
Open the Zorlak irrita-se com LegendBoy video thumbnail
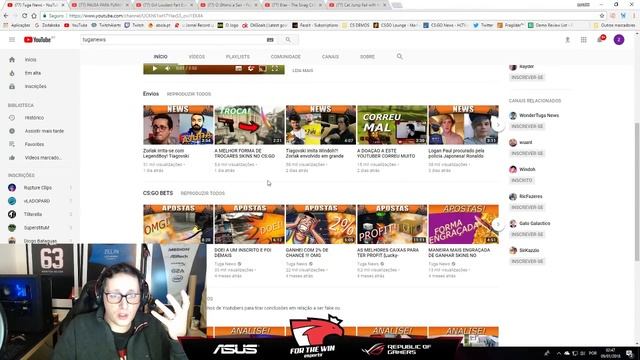pyautogui.click(x=178, y=125)
